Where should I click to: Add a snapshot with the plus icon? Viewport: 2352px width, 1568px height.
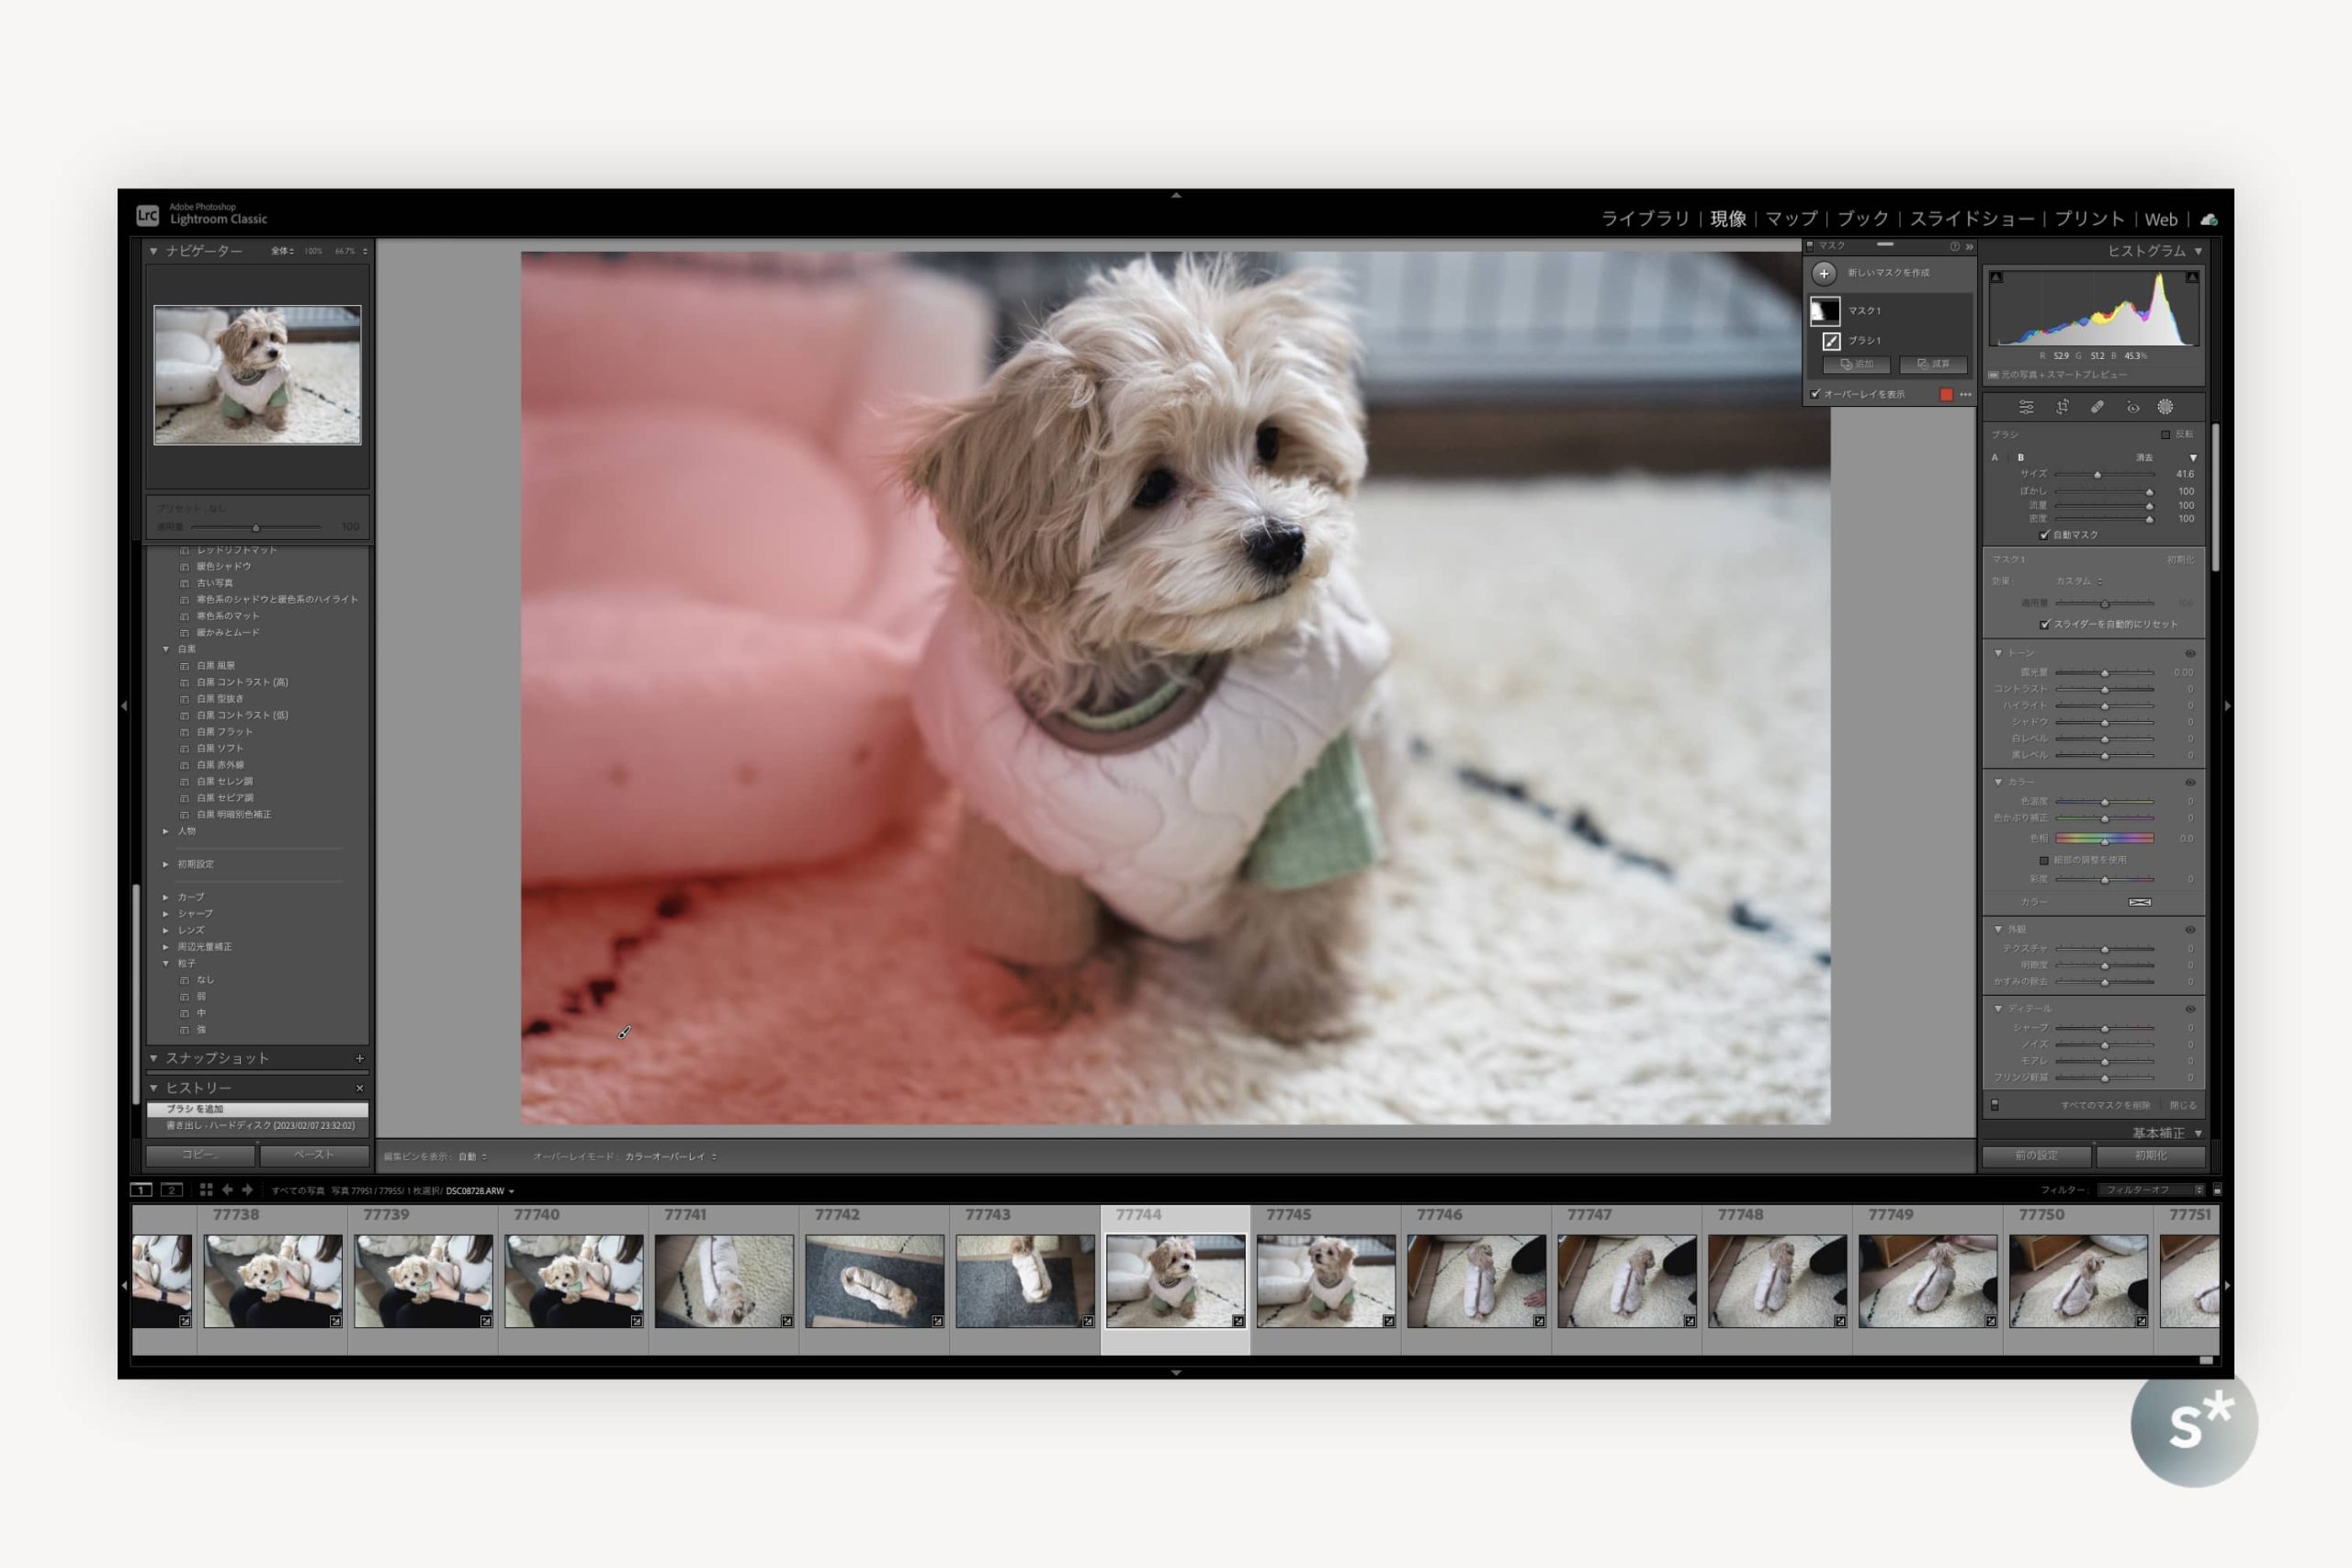pyautogui.click(x=360, y=1058)
